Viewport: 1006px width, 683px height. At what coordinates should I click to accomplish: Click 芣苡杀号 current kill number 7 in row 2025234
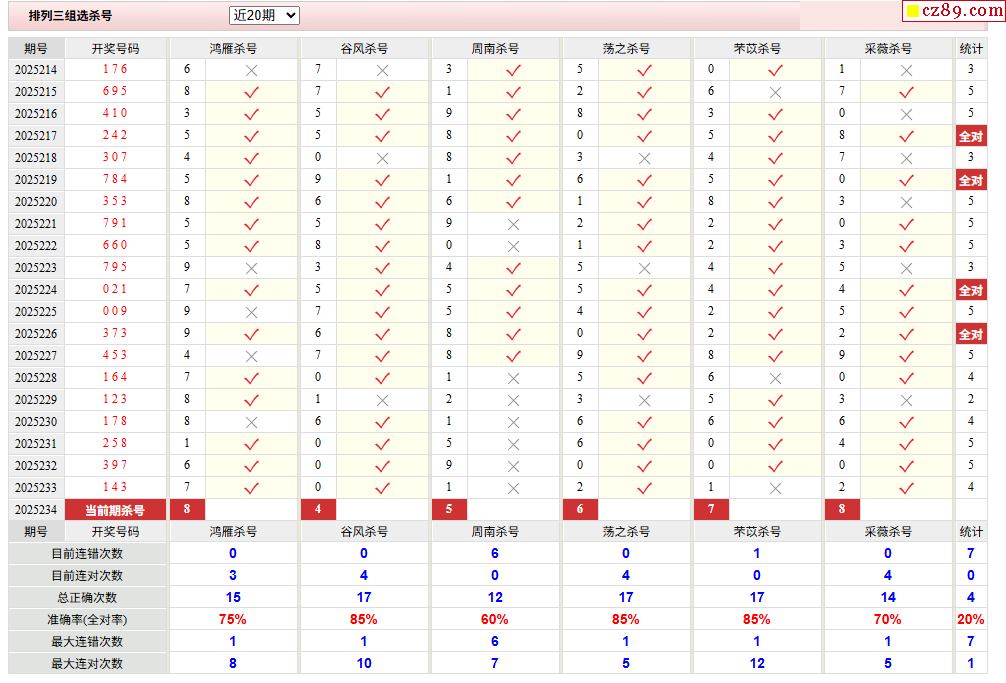[x=711, y=509]
